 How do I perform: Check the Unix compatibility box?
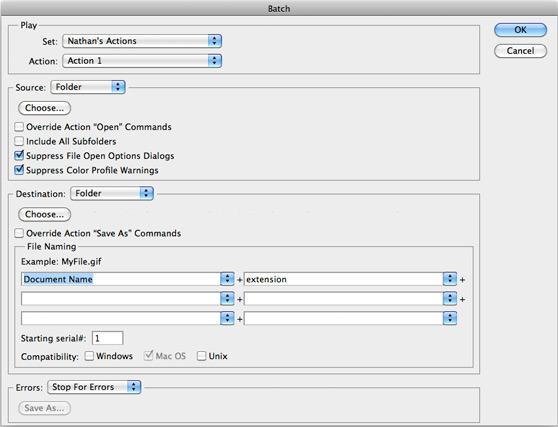point(201,356)
